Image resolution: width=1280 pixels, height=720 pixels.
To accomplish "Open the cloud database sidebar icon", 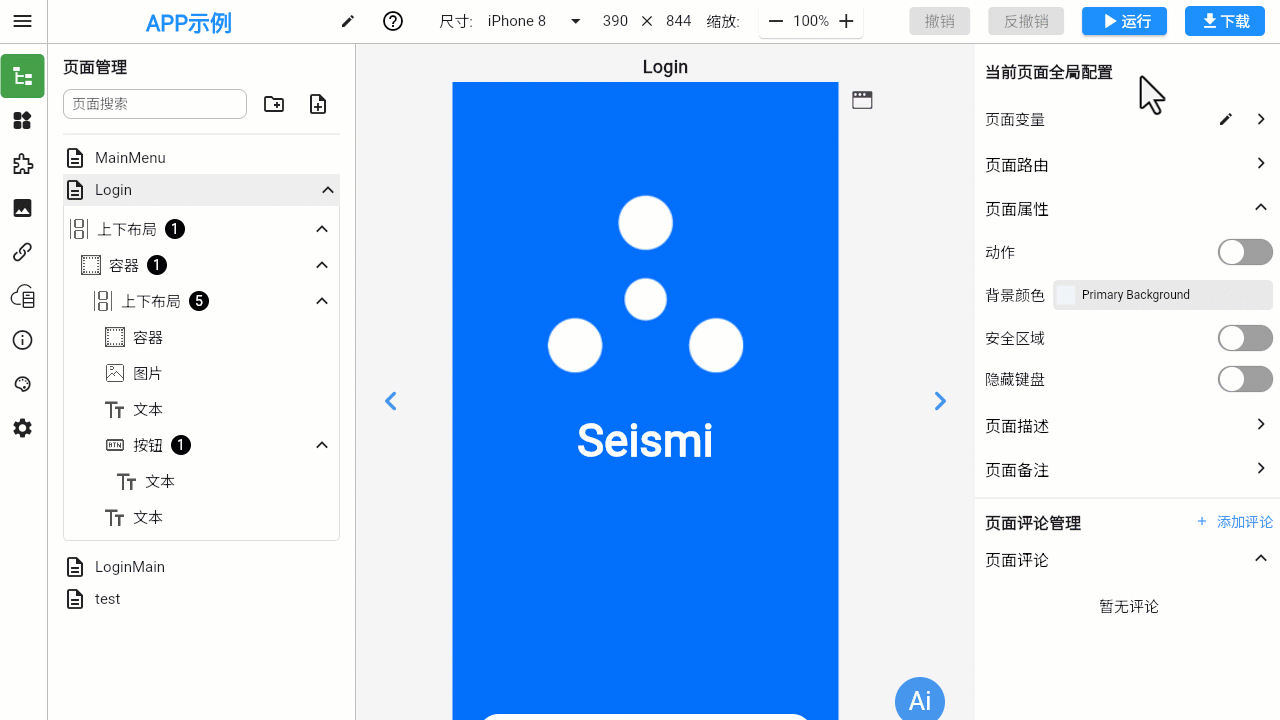I will (x=22, y=296).
